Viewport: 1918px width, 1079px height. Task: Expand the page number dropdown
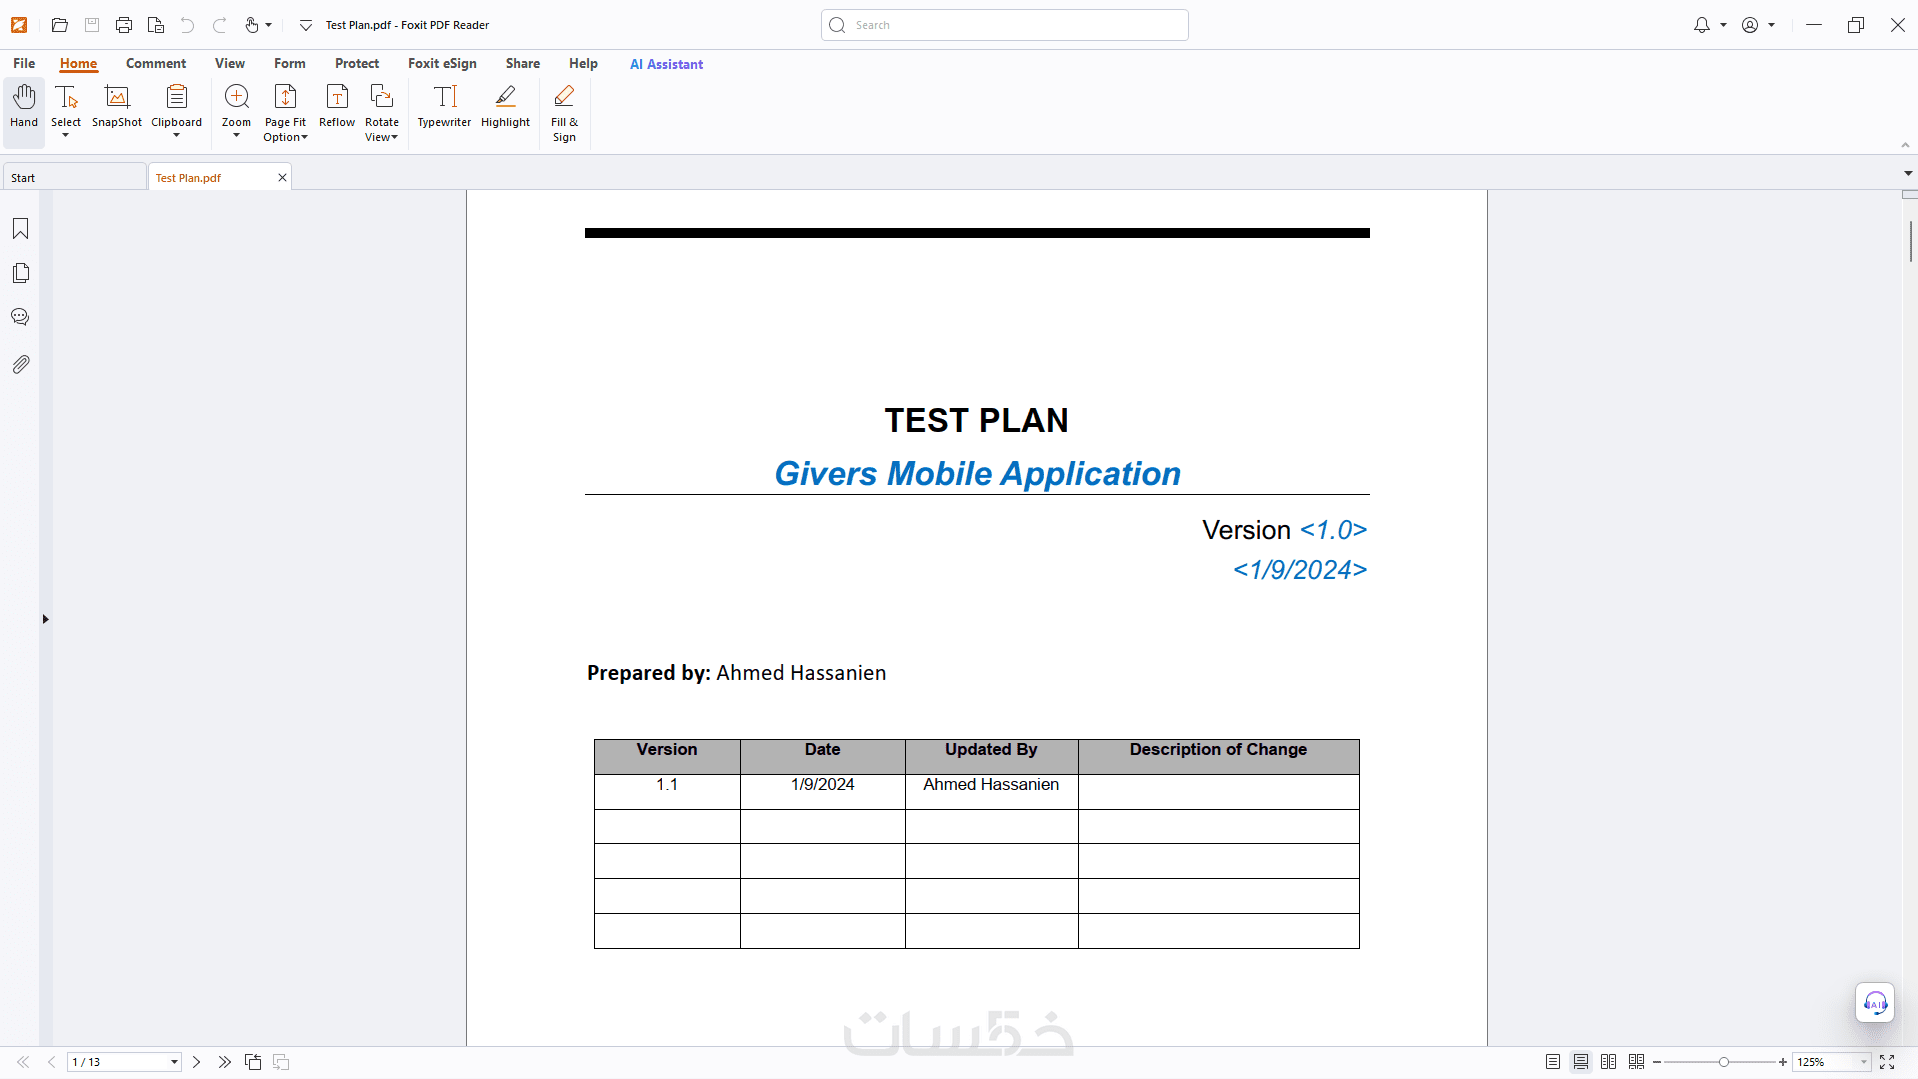[174, 1062]
